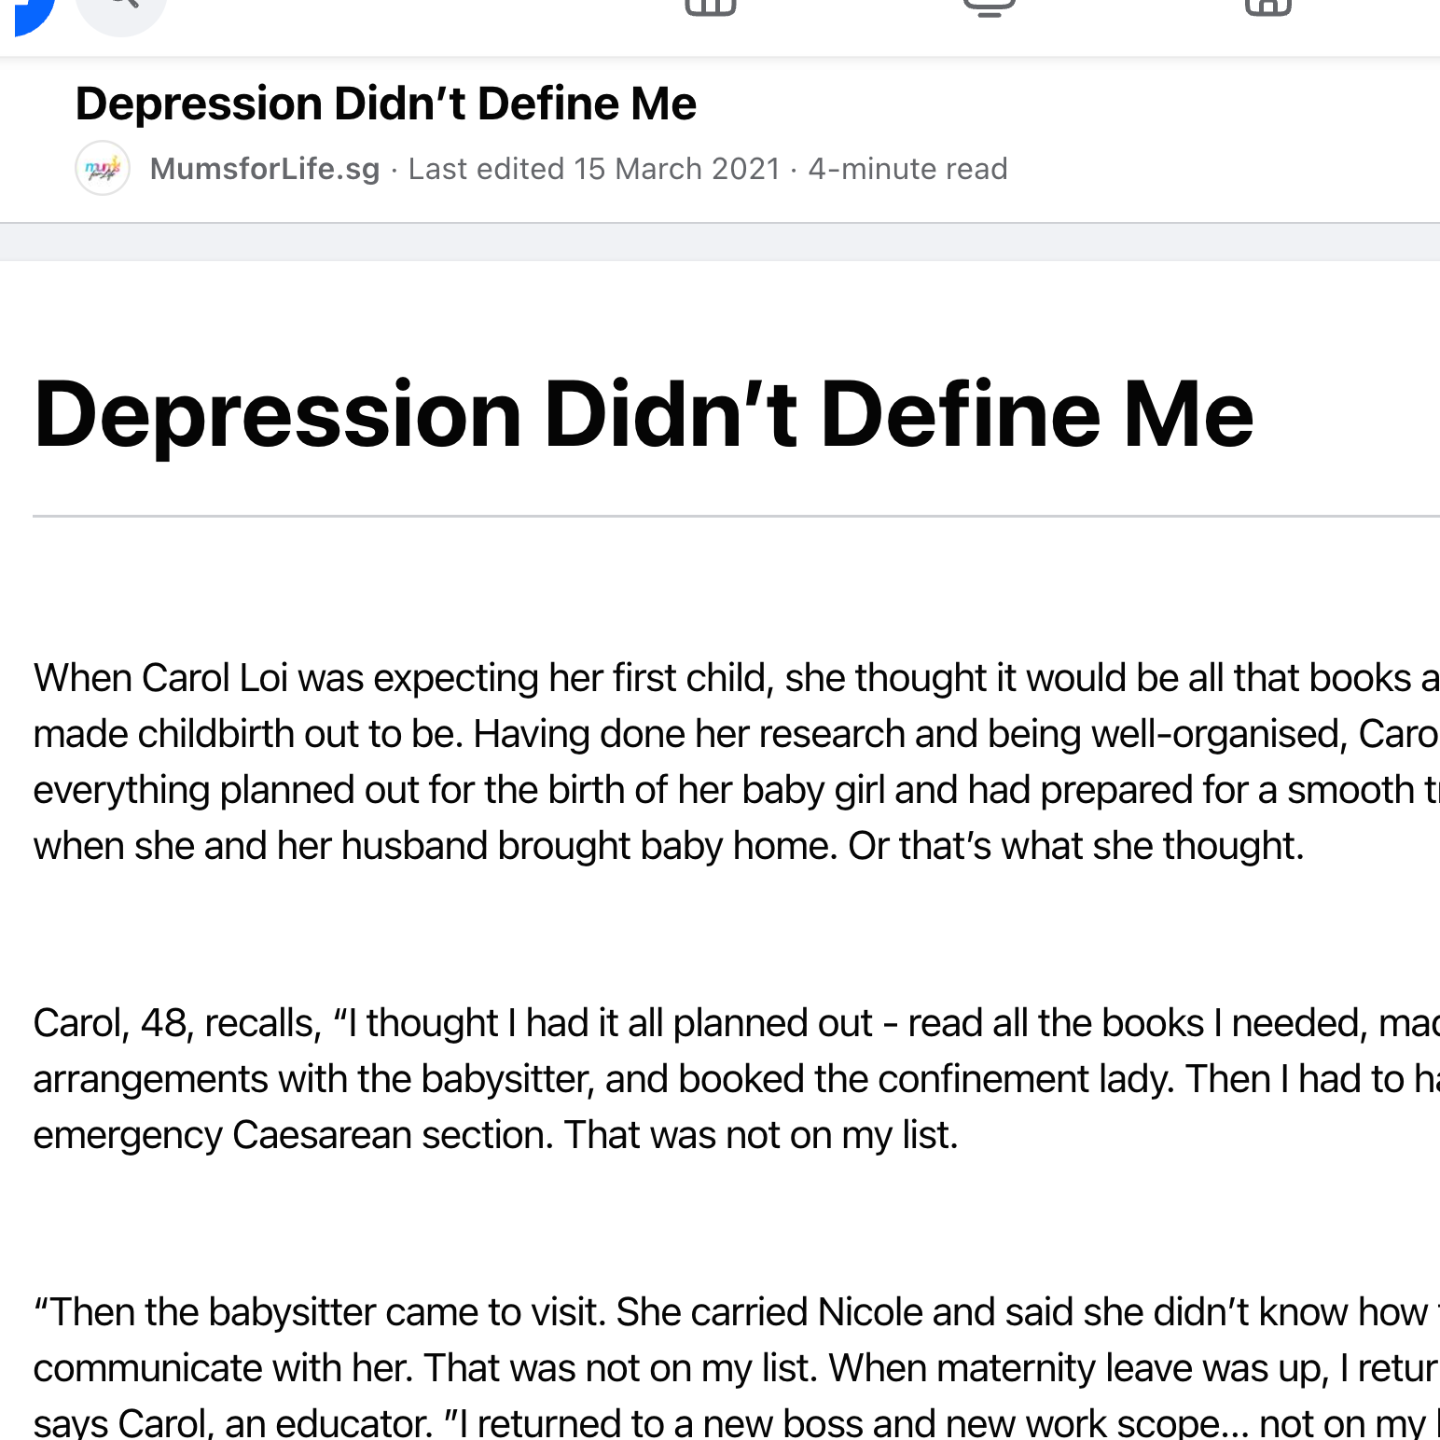This screenshot has width=1440, height=1440.
Task: Click the small bold note title header
Action: point(386,104)
